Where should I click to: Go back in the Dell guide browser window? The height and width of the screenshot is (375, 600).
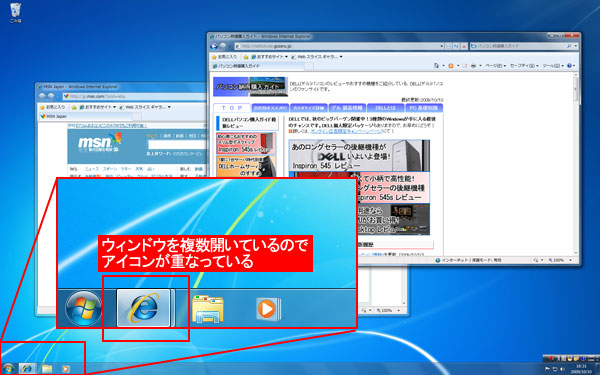(x=215, y=46)
